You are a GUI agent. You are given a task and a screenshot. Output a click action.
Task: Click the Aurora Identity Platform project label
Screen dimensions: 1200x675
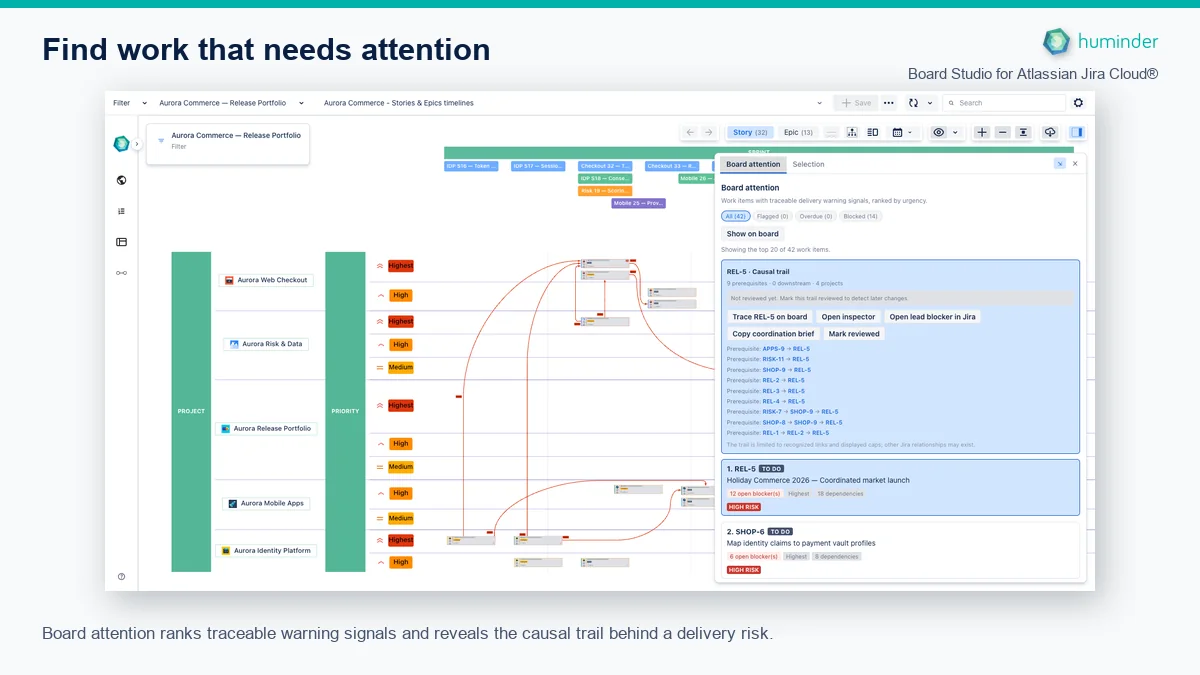[x=266, y=551]
